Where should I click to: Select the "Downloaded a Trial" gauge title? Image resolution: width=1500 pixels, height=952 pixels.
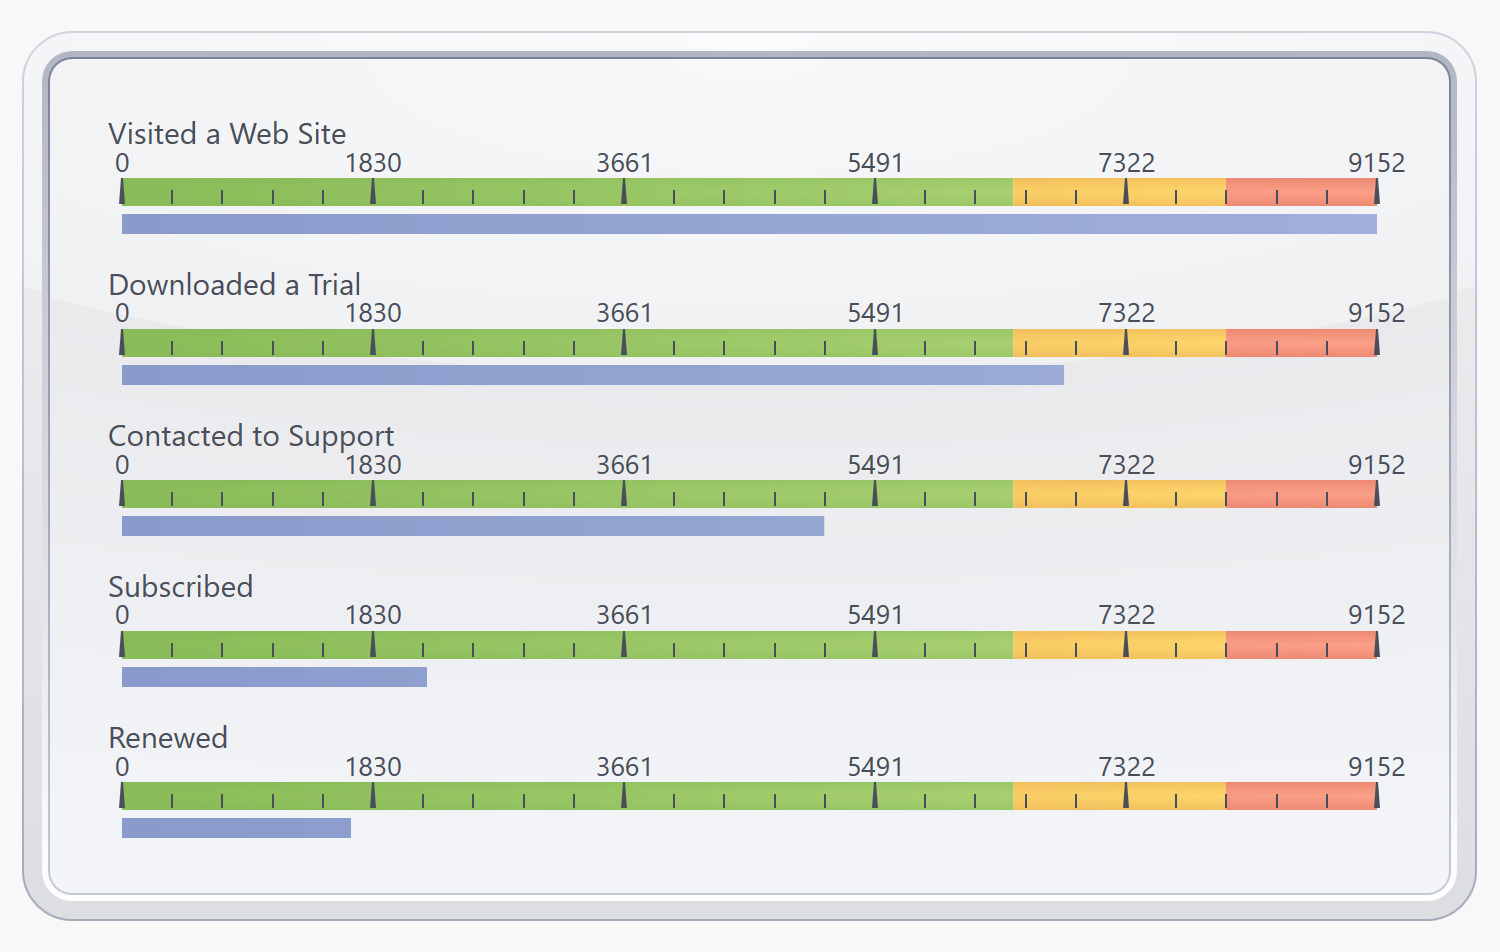(x=234, y=285)
